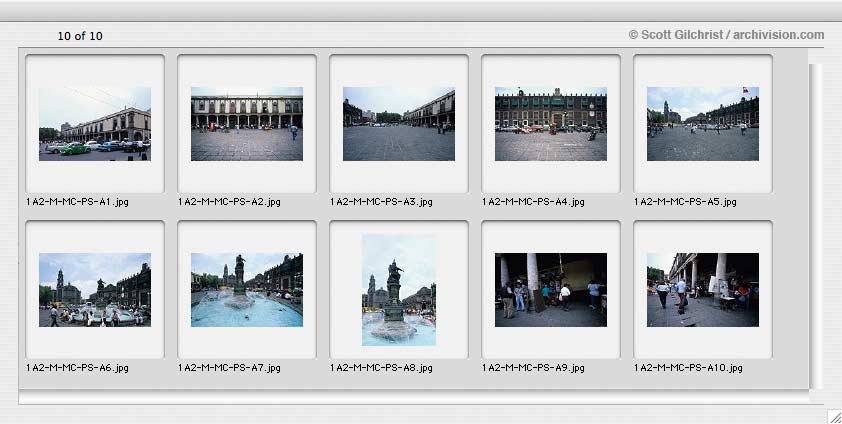Select thumbnail 1A2-M-MC-PS-A10 arcade walkway
842x424 pixels.
[702, 290]
